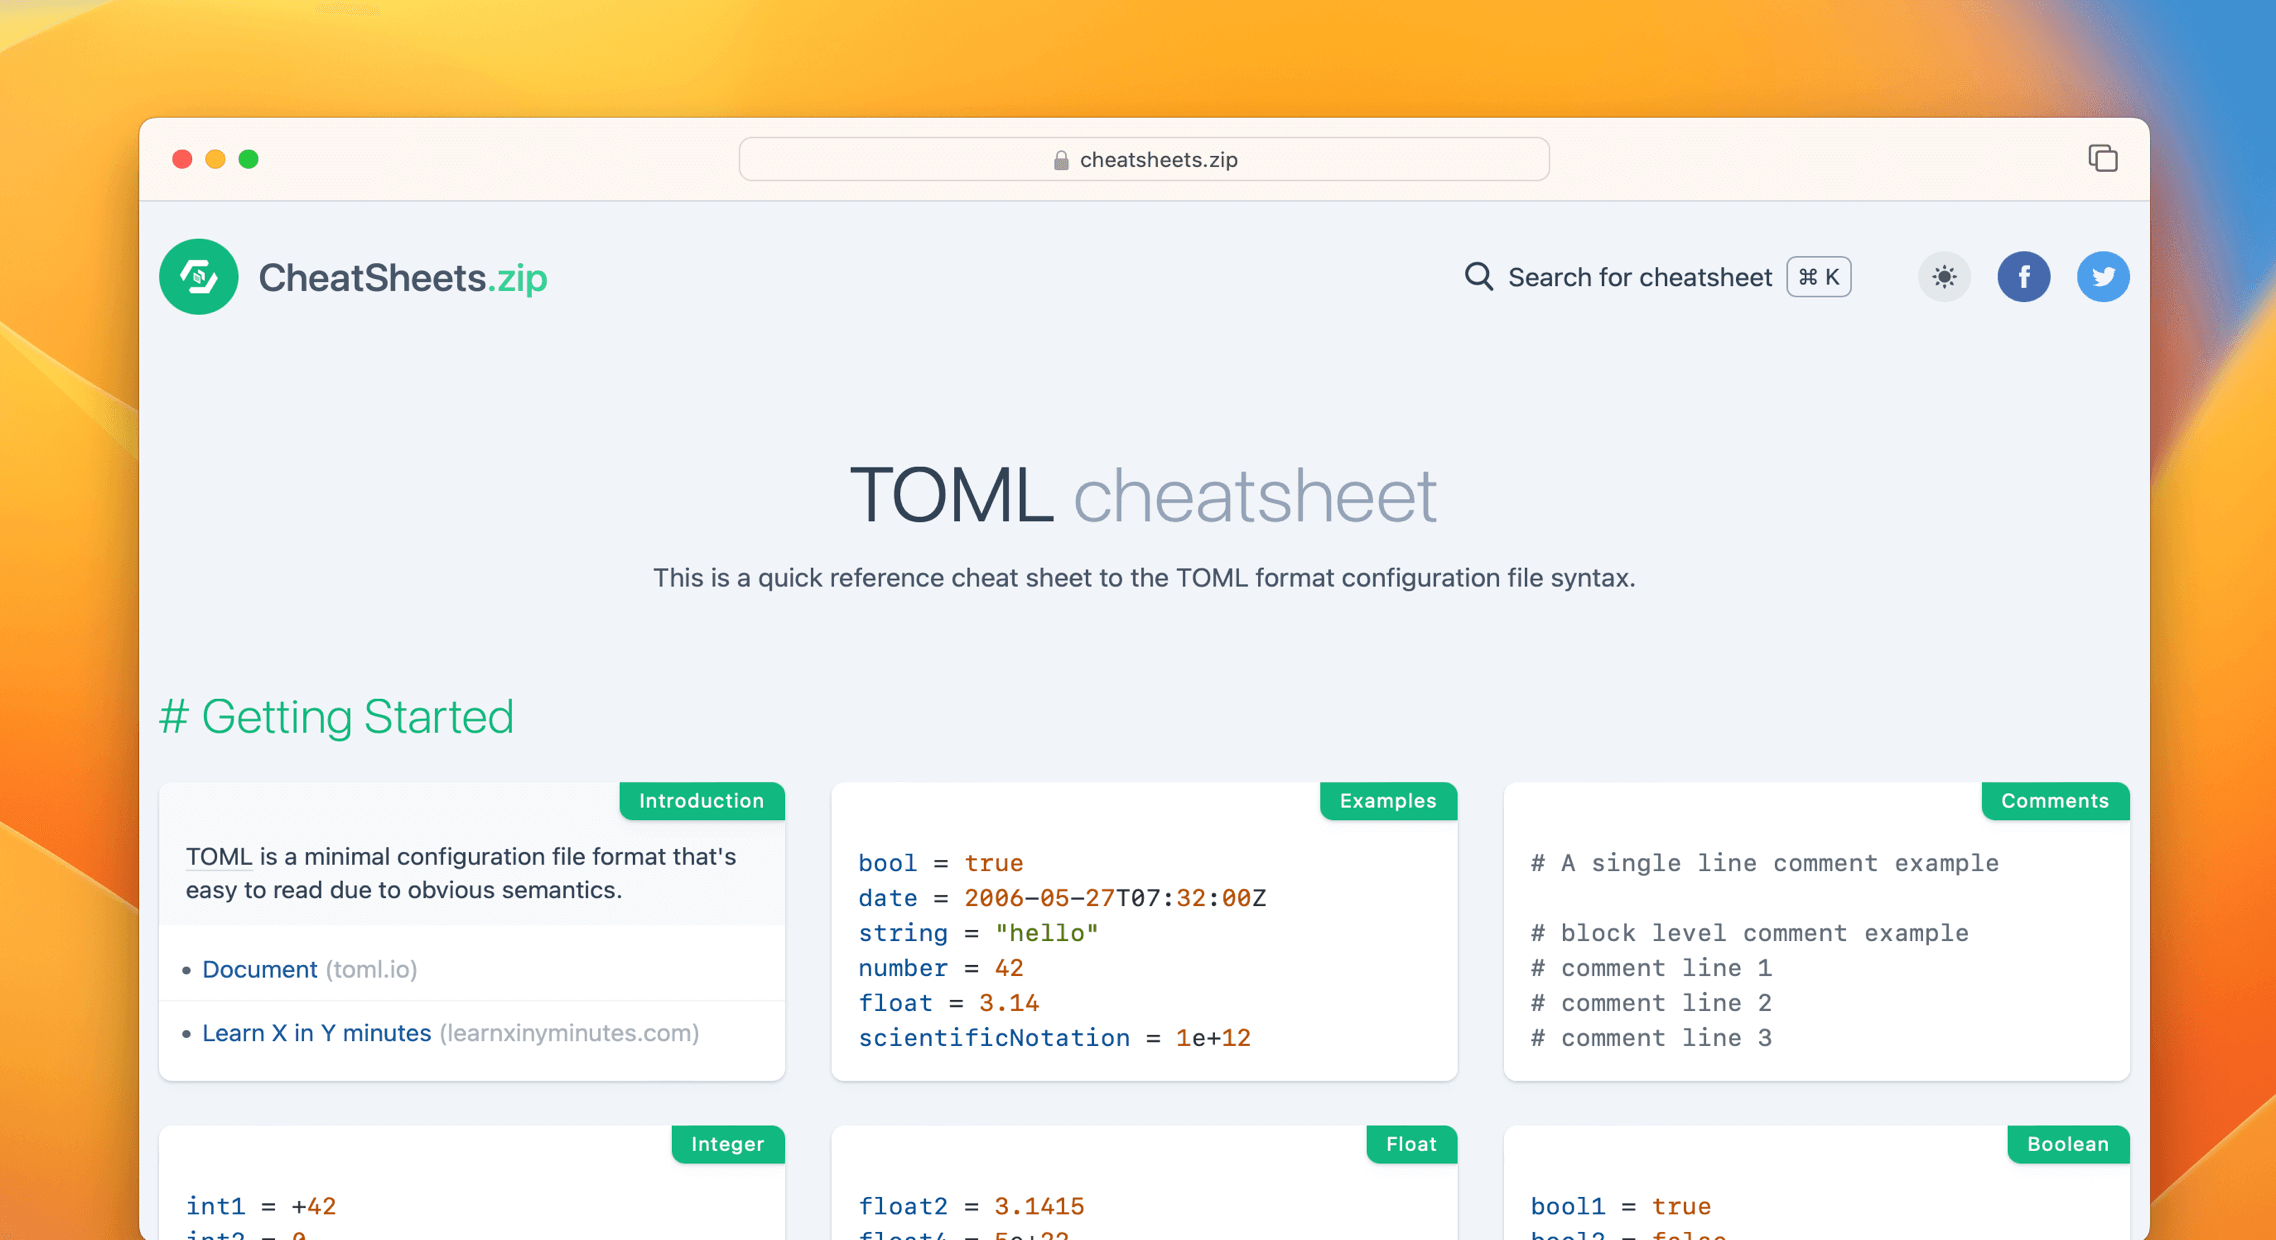Open the Document (toml.io) link
The height and width of the screenshot is (1240, 2276).
[x=260, y=968]
